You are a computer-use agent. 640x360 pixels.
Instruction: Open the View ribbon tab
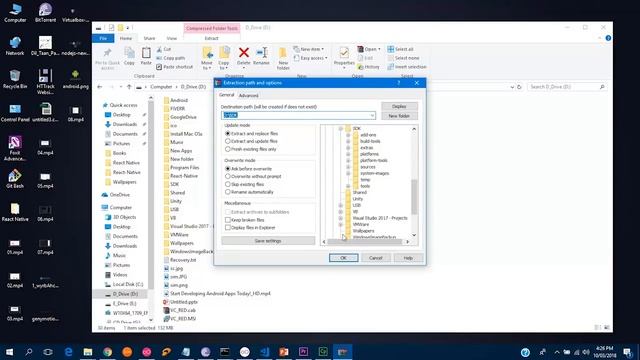(x=172, y=38)
